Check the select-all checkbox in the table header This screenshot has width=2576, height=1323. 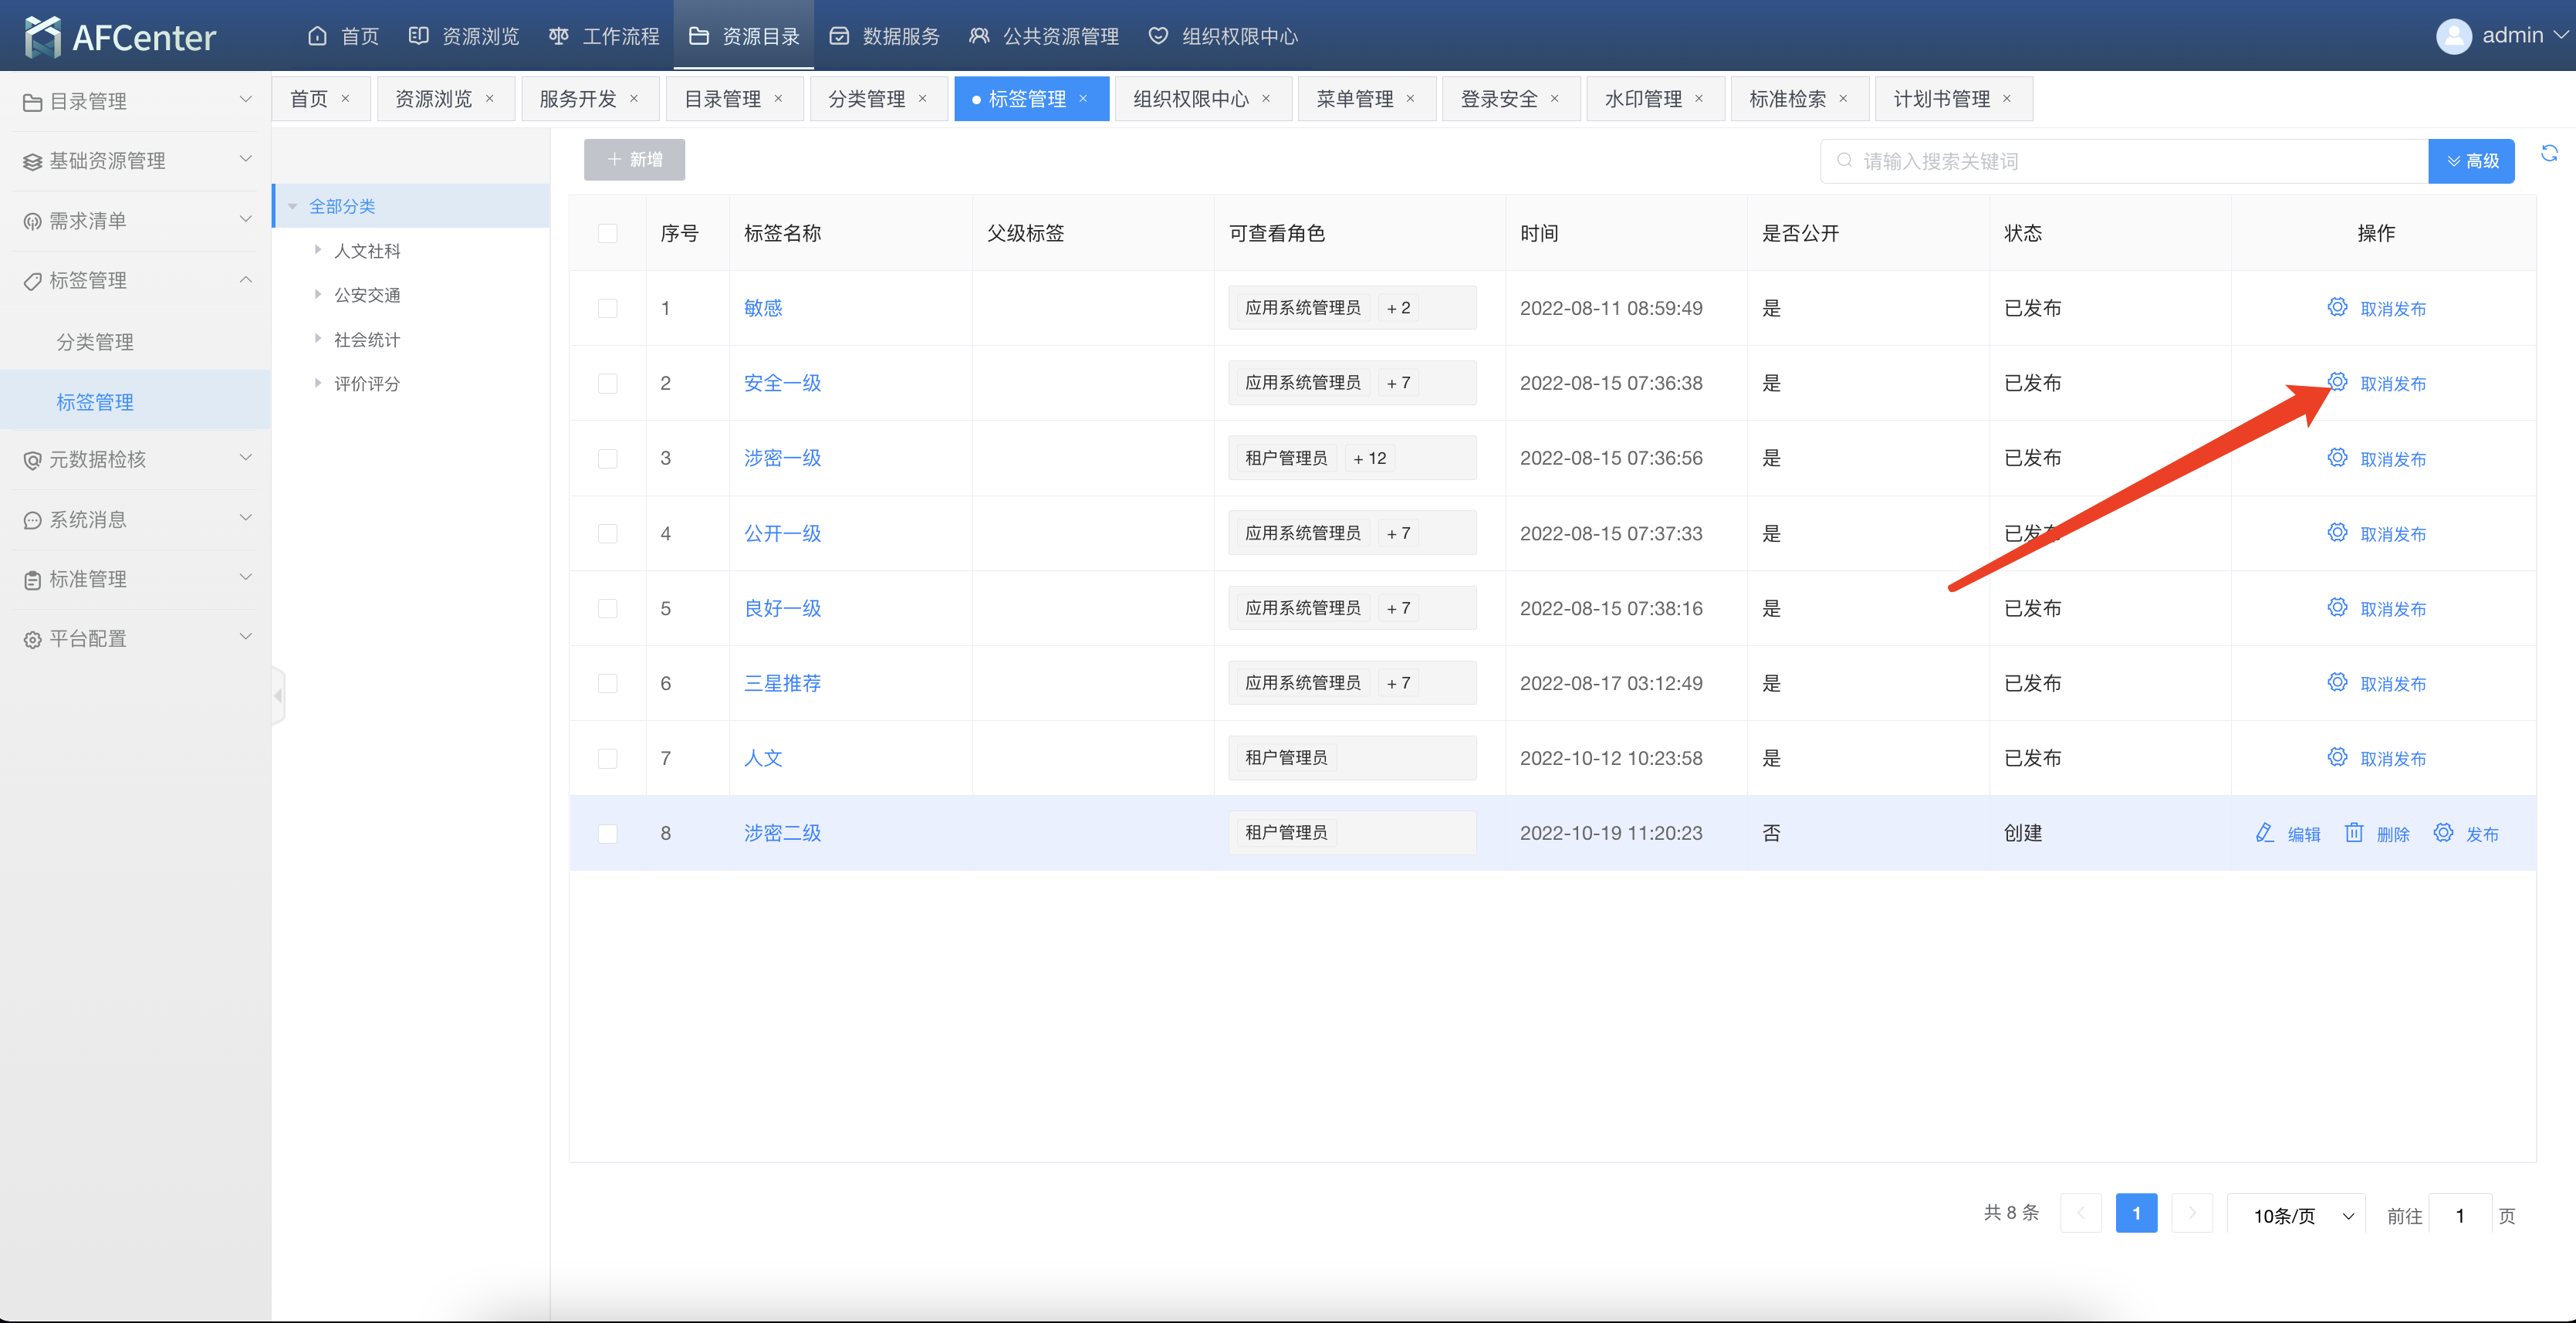(x=607, y=233)
